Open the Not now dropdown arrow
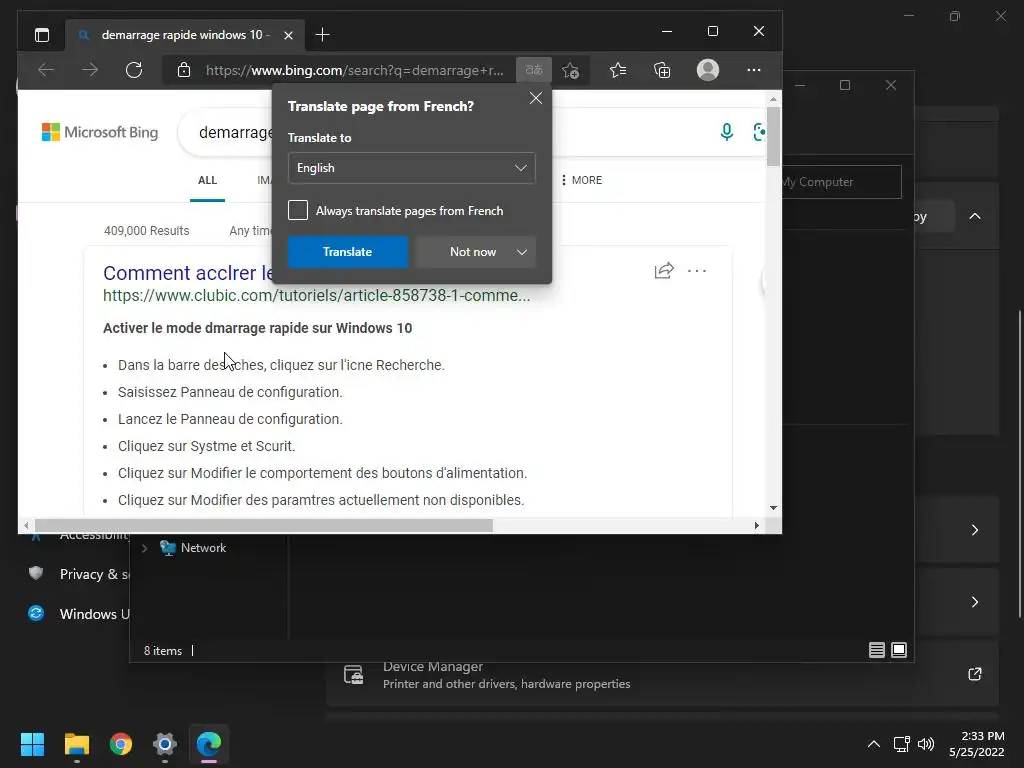Viewport: 1024px width, 768px height. pyautogui.click(x=522, y=252)
